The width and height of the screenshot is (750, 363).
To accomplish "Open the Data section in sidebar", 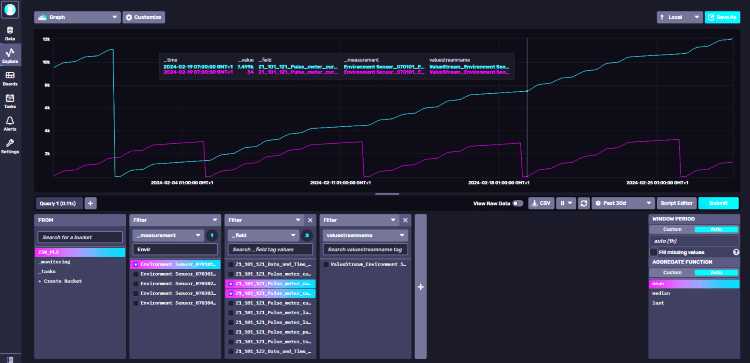I will click(10, 33).
